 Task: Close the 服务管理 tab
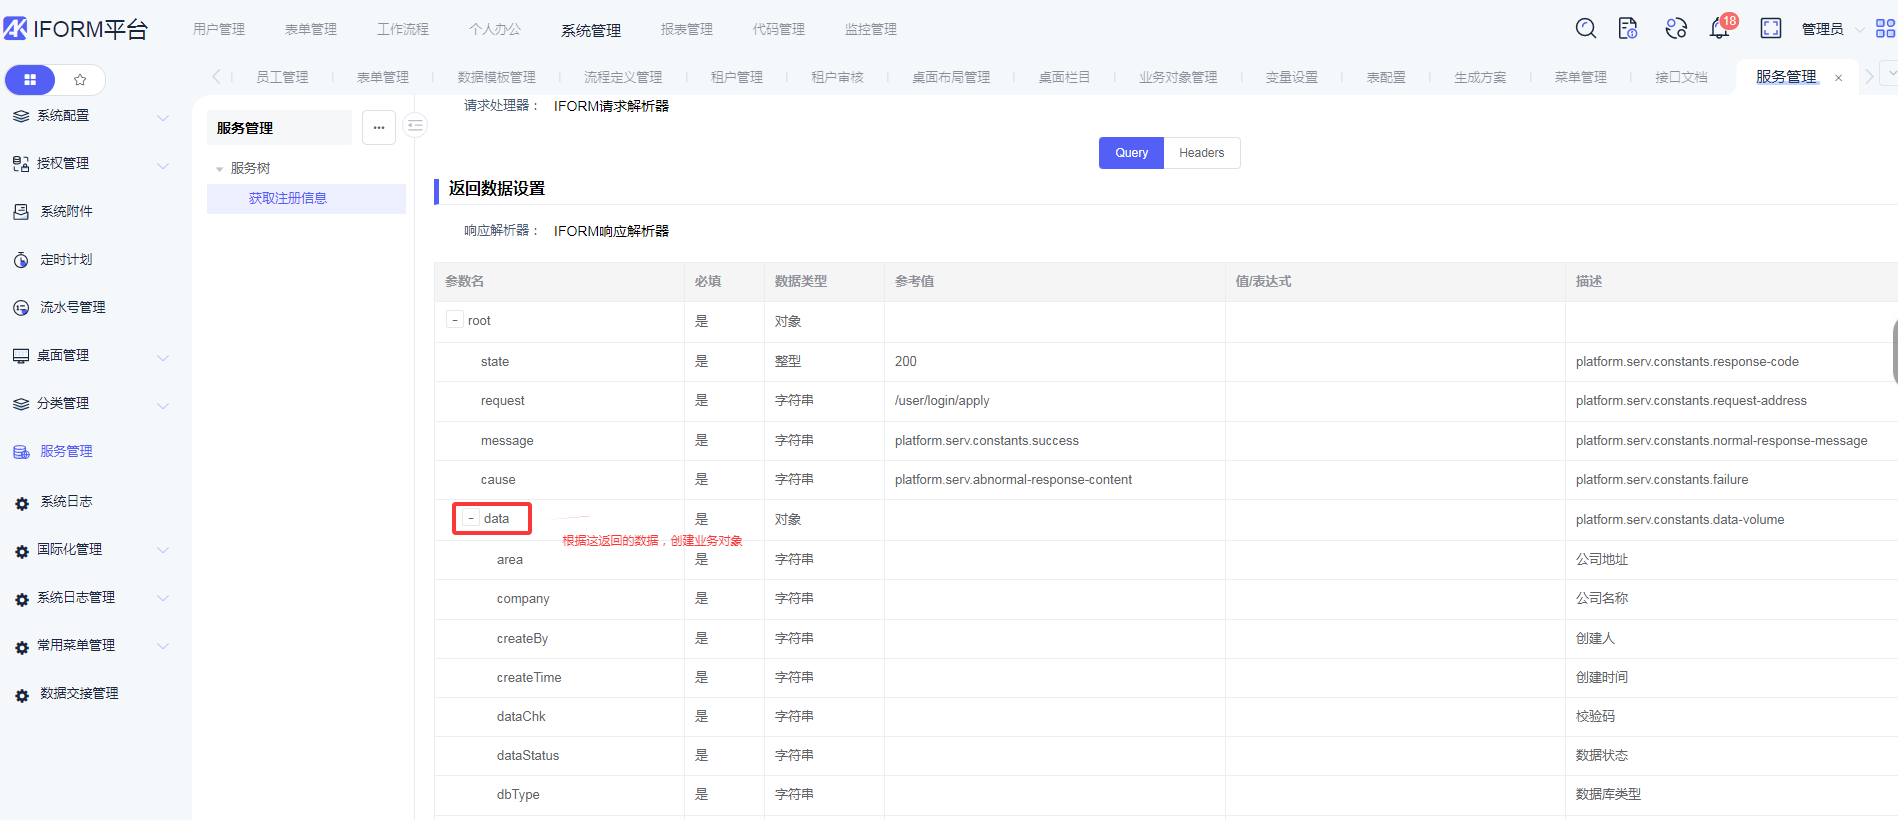coord(1838,78)
